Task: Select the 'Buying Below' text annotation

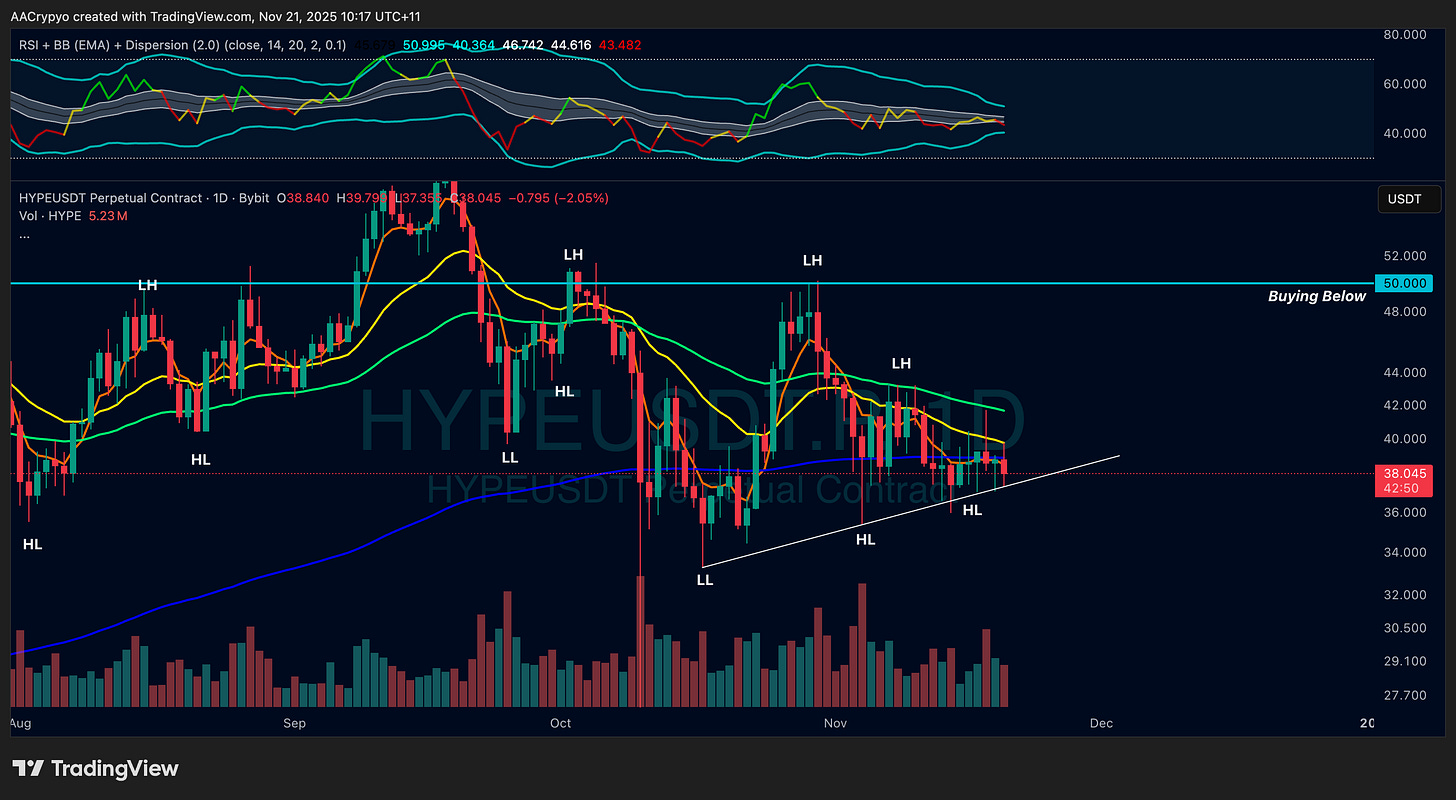Action: click(x=1316, y=296)
